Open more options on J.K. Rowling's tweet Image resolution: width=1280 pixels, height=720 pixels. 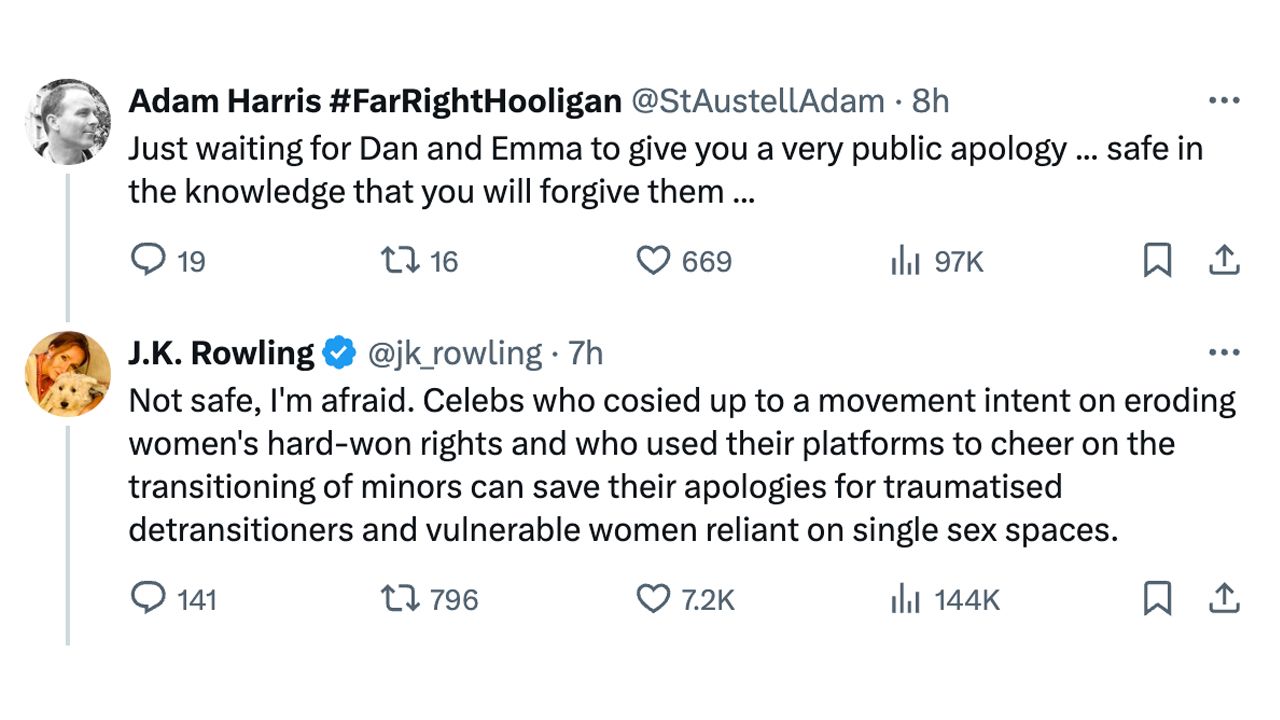[x=1224, y=353]
